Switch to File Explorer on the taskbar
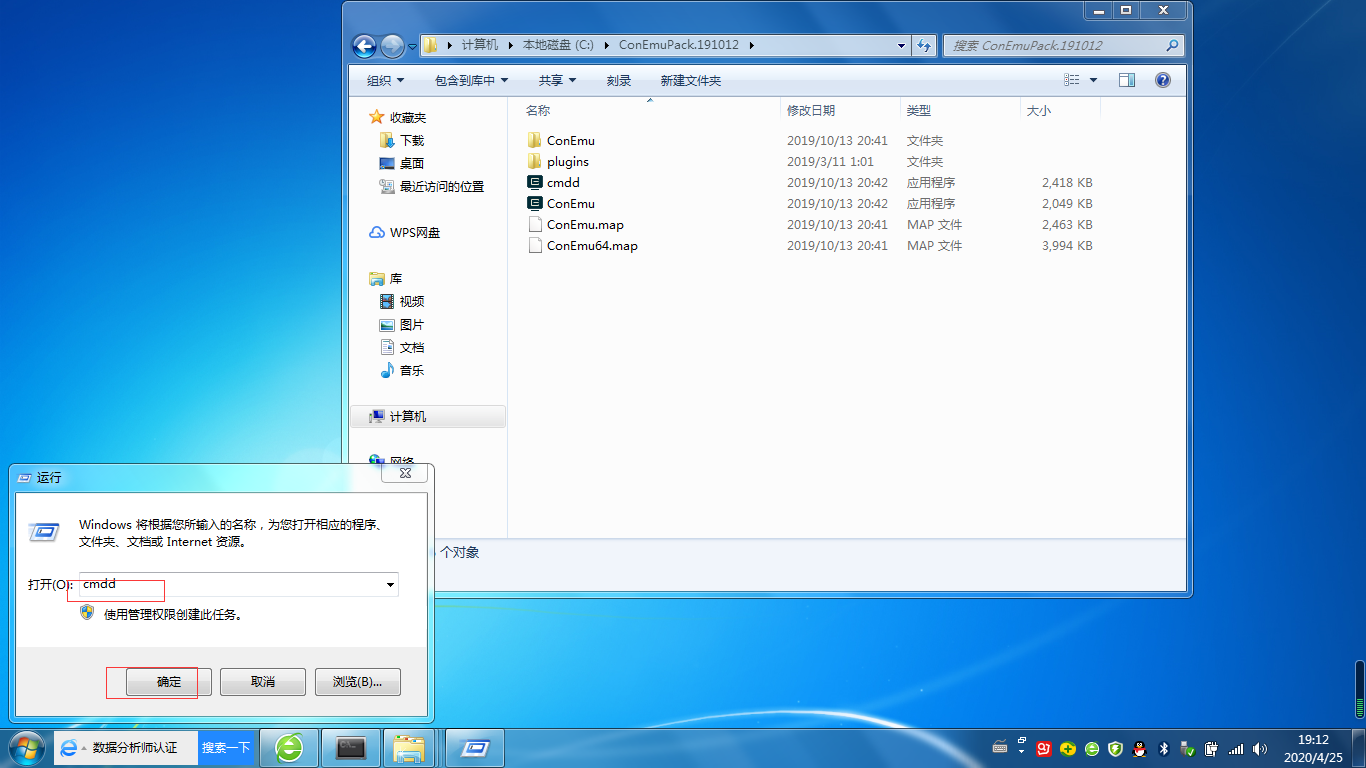This screenshot has width=1366, height=768. coord(410,748)
